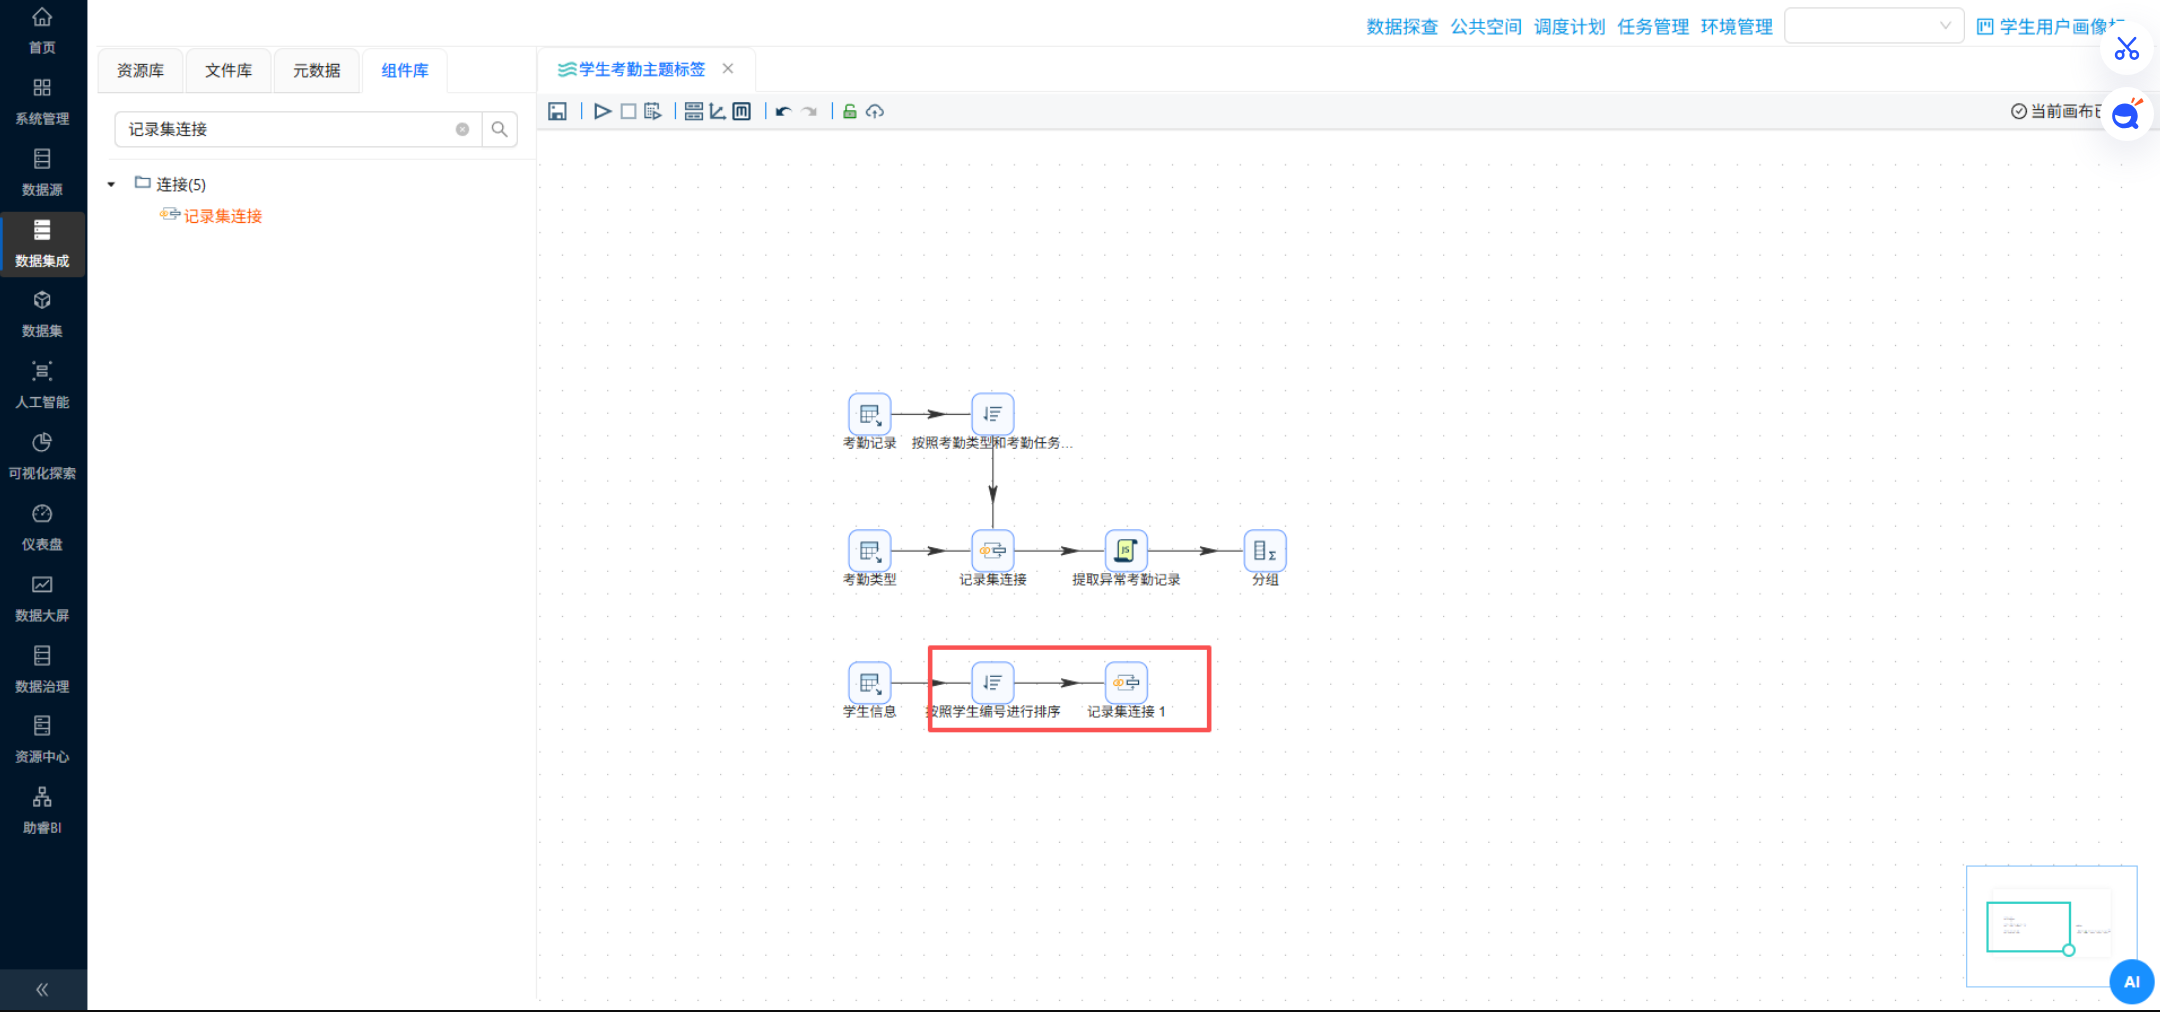
Task: Stop the running workflow
Action: coord(628,111)
